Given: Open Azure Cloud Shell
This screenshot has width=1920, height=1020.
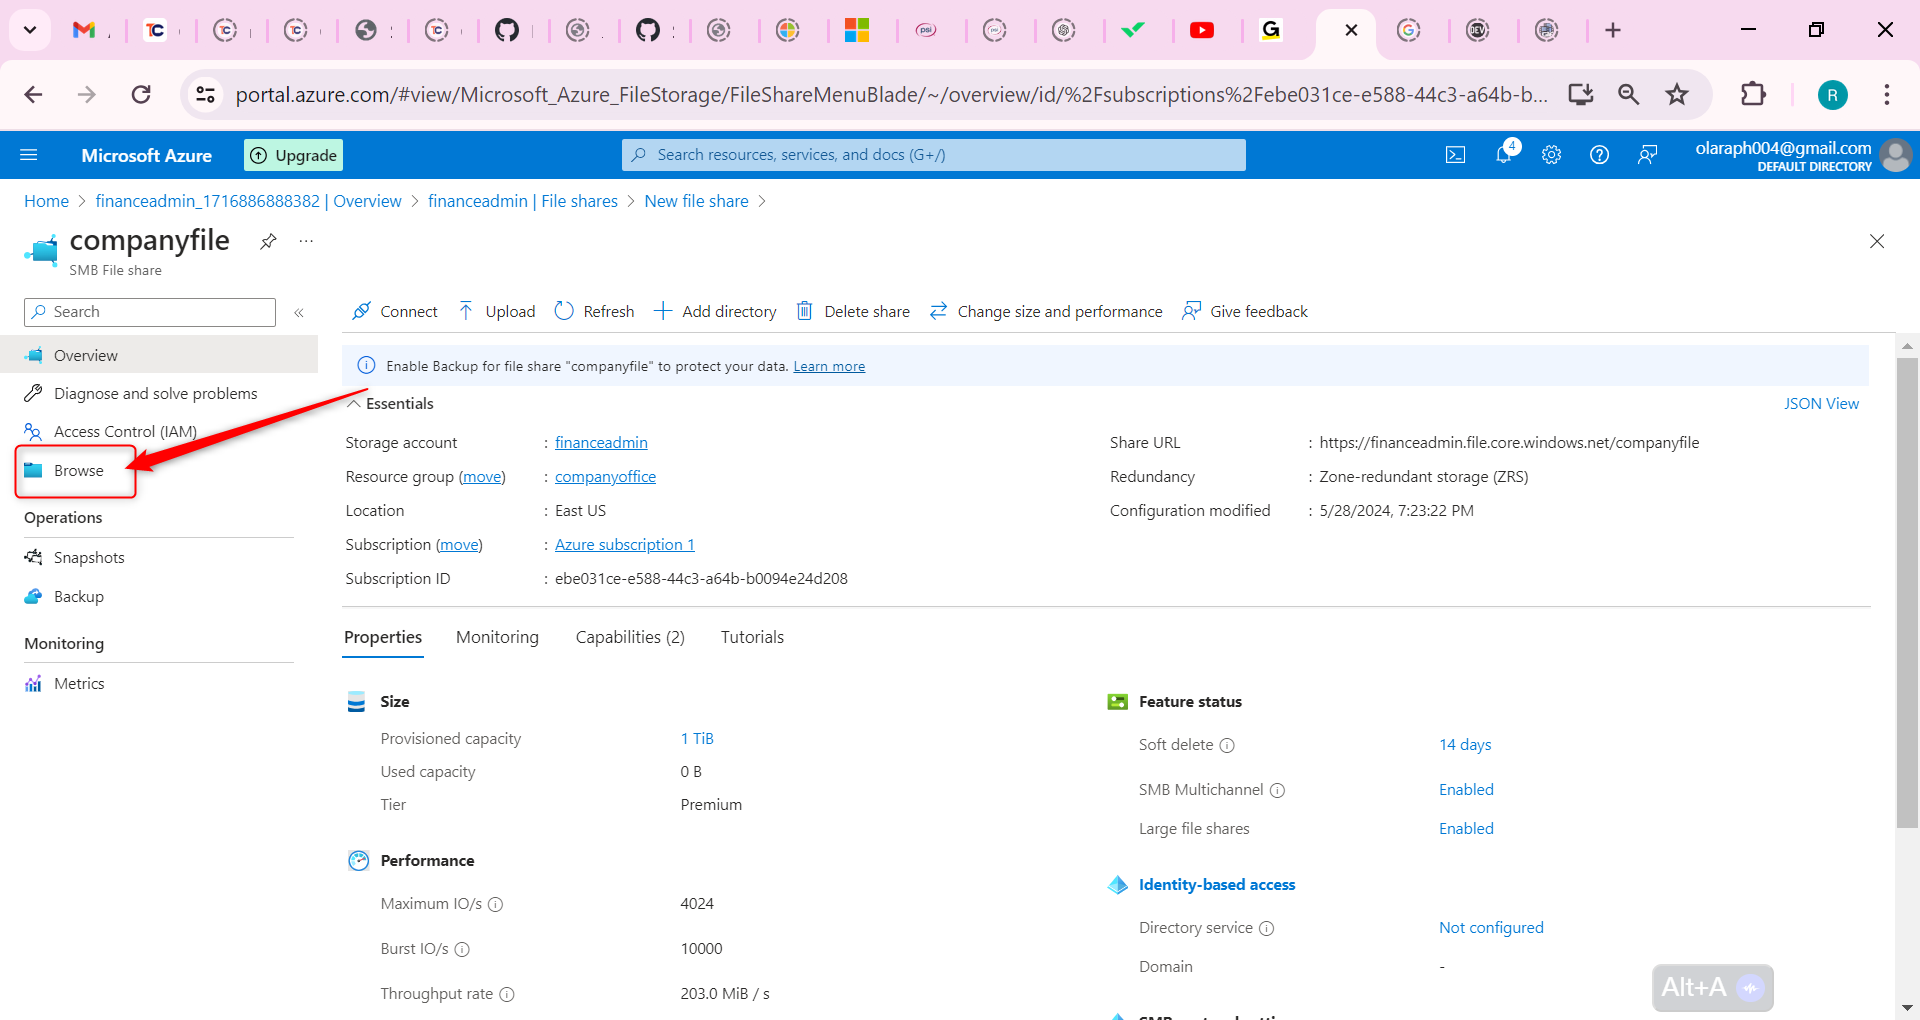Looking at the screenshot, I should (1456, 154).
